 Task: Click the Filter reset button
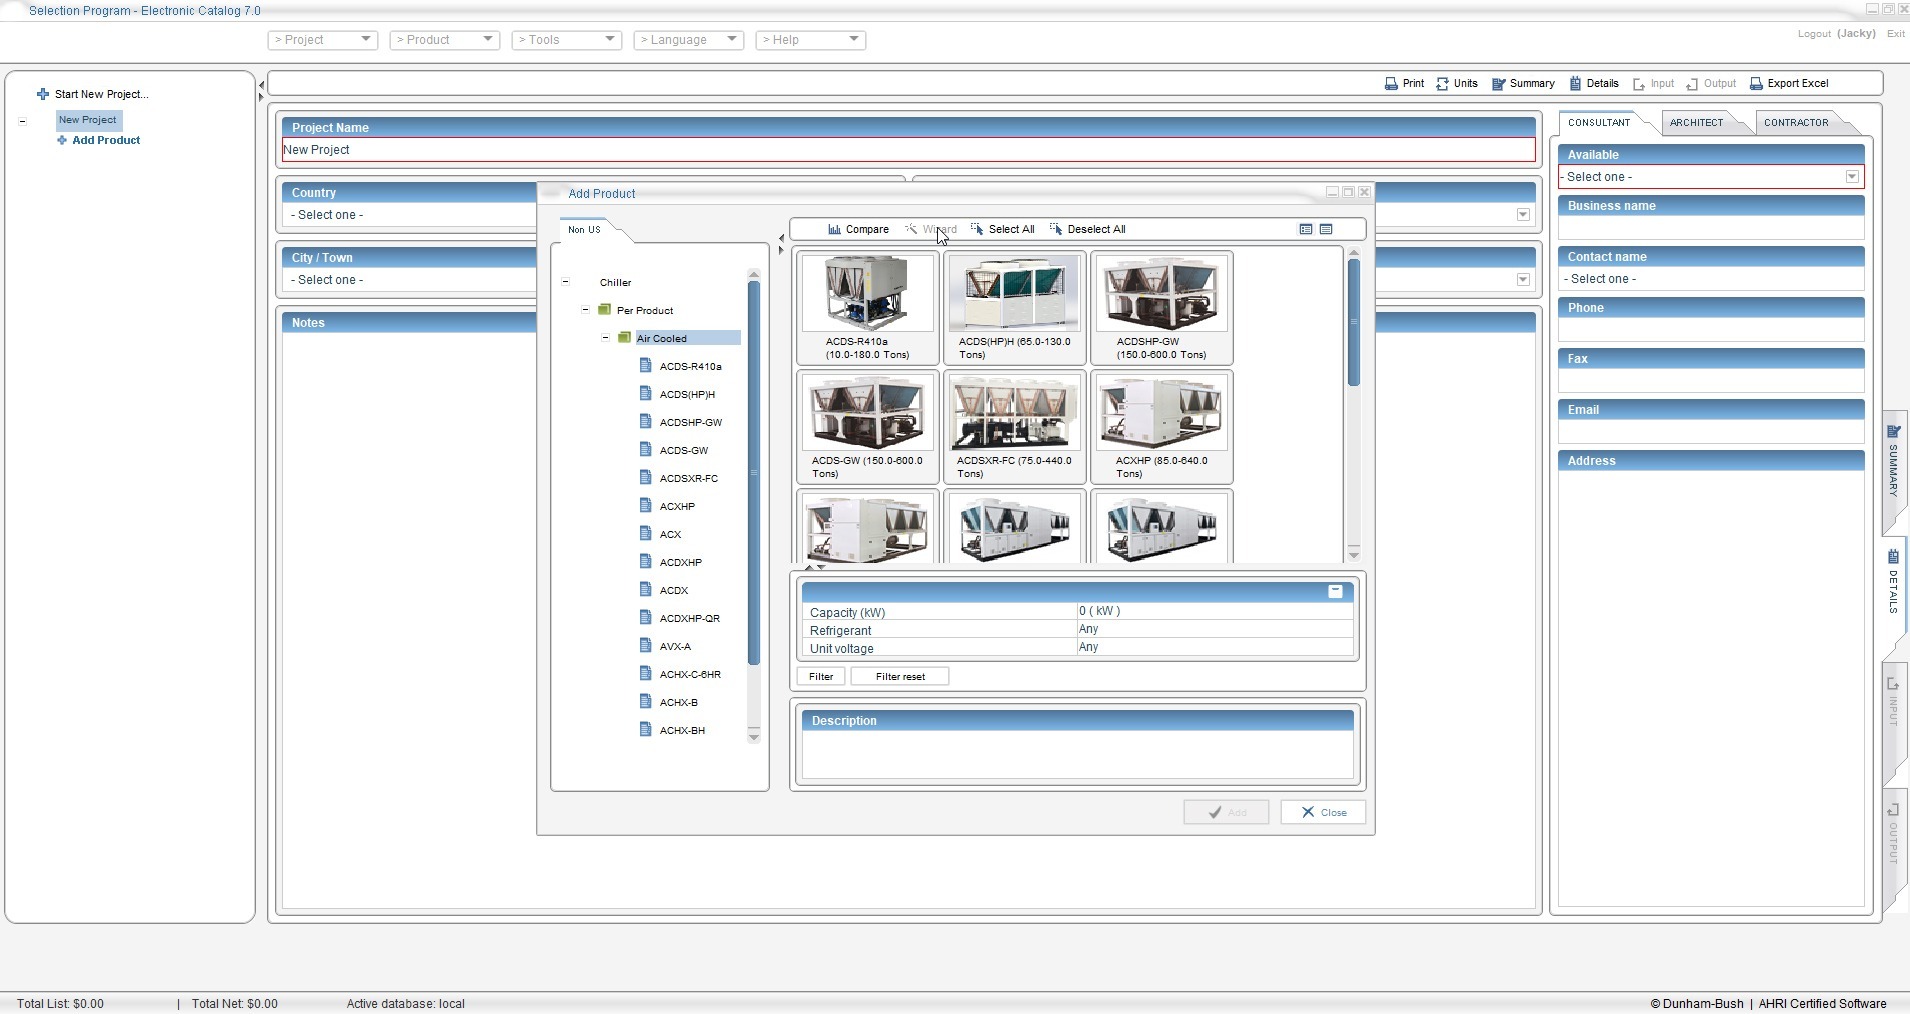click(899, 677)
